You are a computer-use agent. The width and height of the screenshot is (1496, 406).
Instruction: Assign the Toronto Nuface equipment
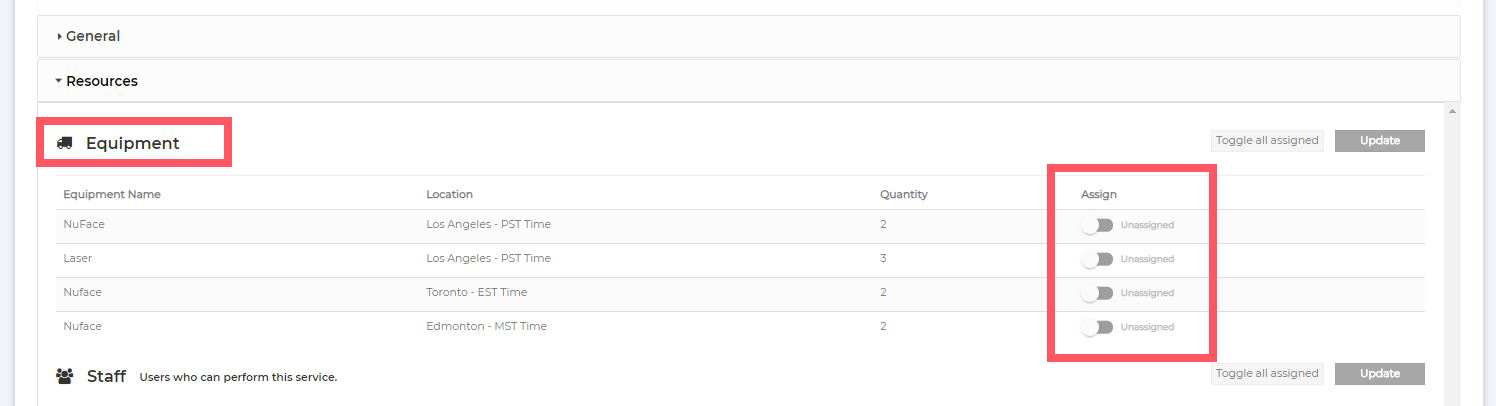[x=1097, y=293]
